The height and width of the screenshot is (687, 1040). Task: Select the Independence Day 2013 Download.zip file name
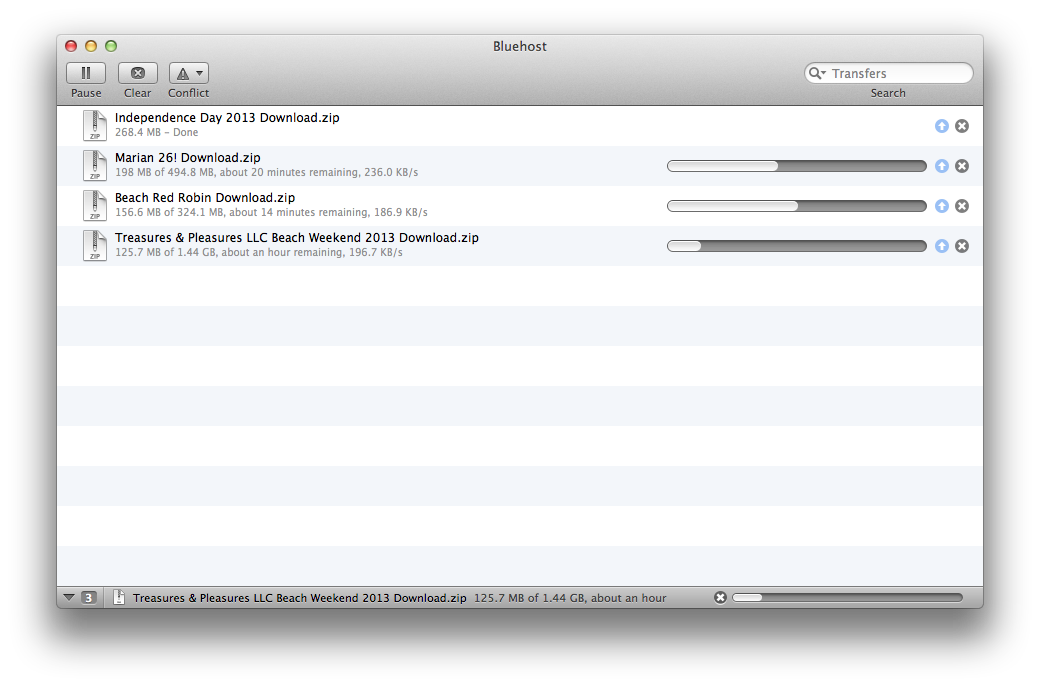tap(227, 117)
